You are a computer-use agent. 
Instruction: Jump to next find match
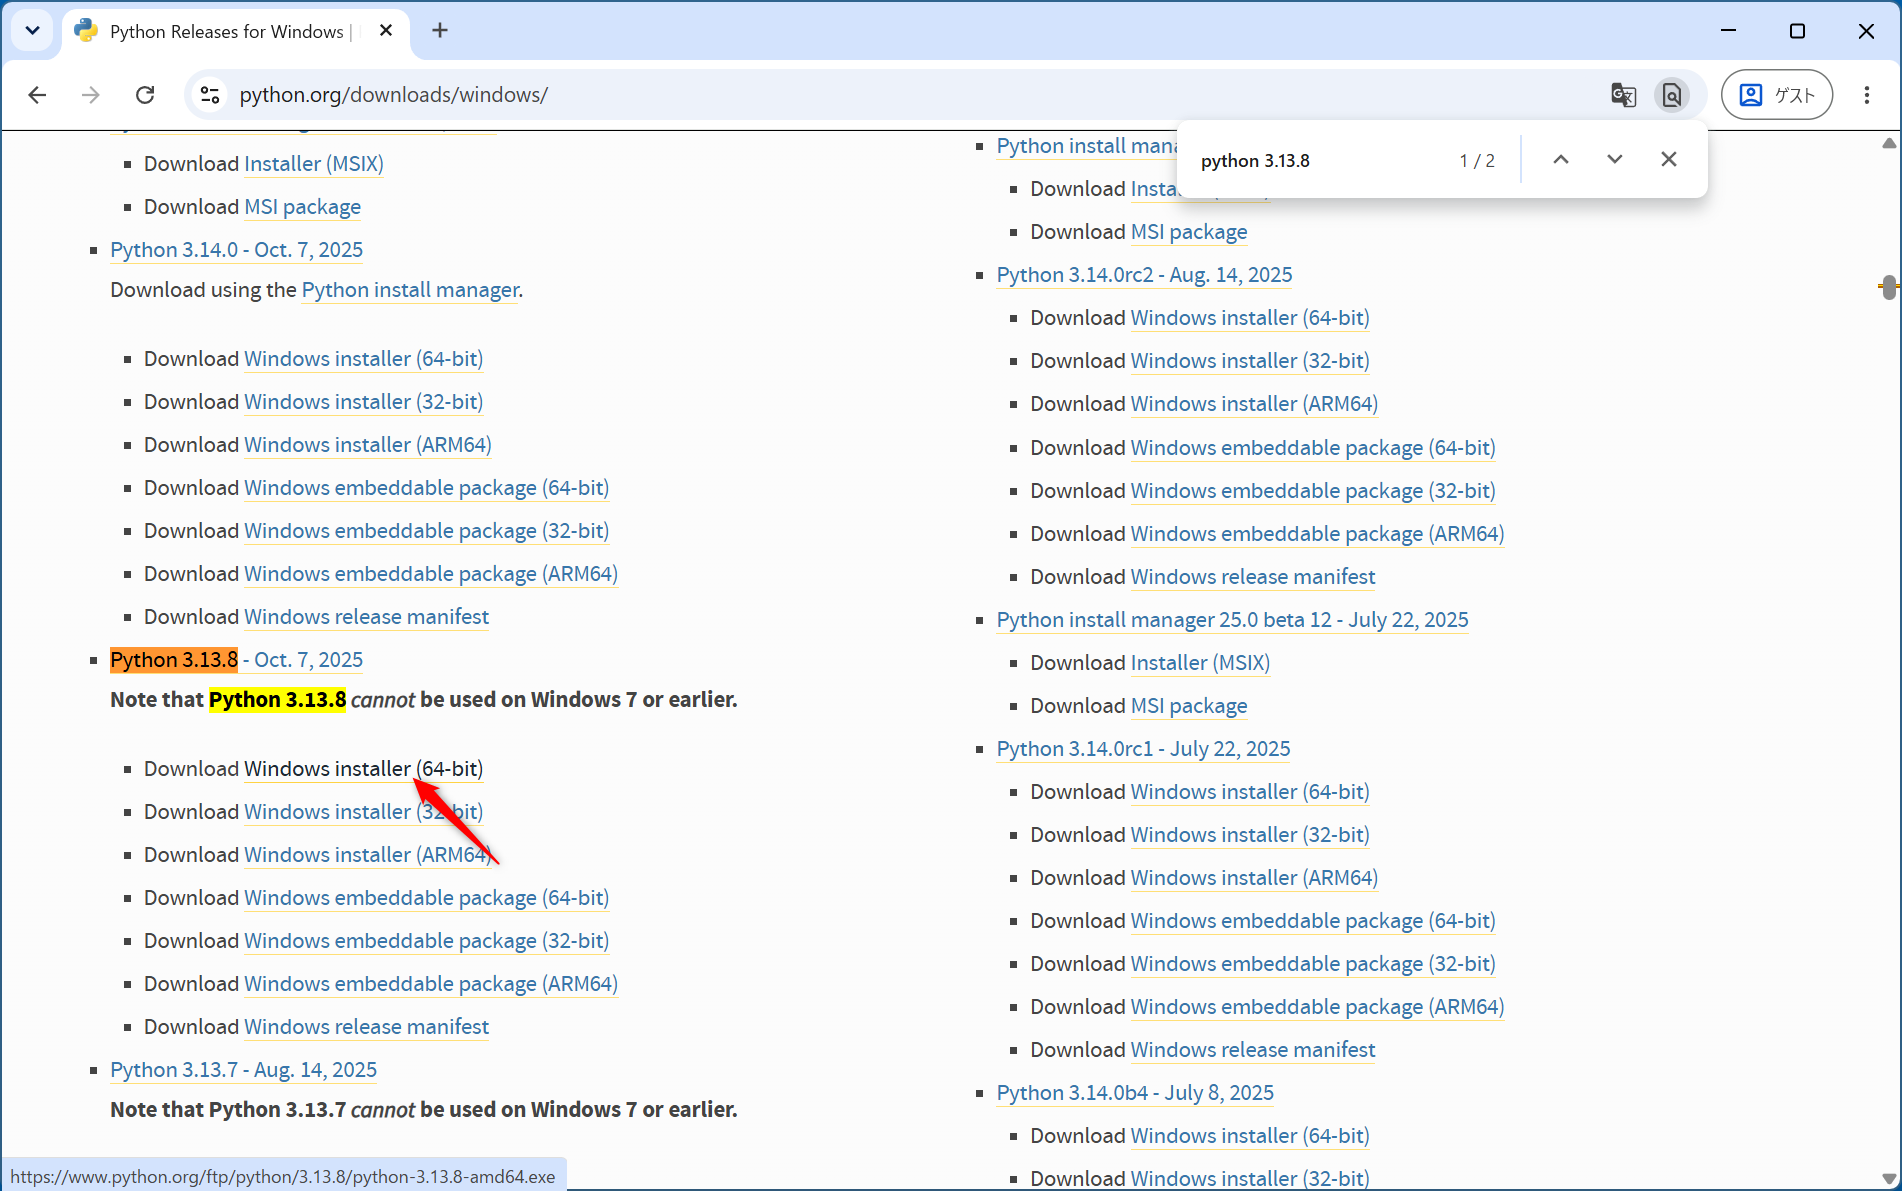[1615, 160]
